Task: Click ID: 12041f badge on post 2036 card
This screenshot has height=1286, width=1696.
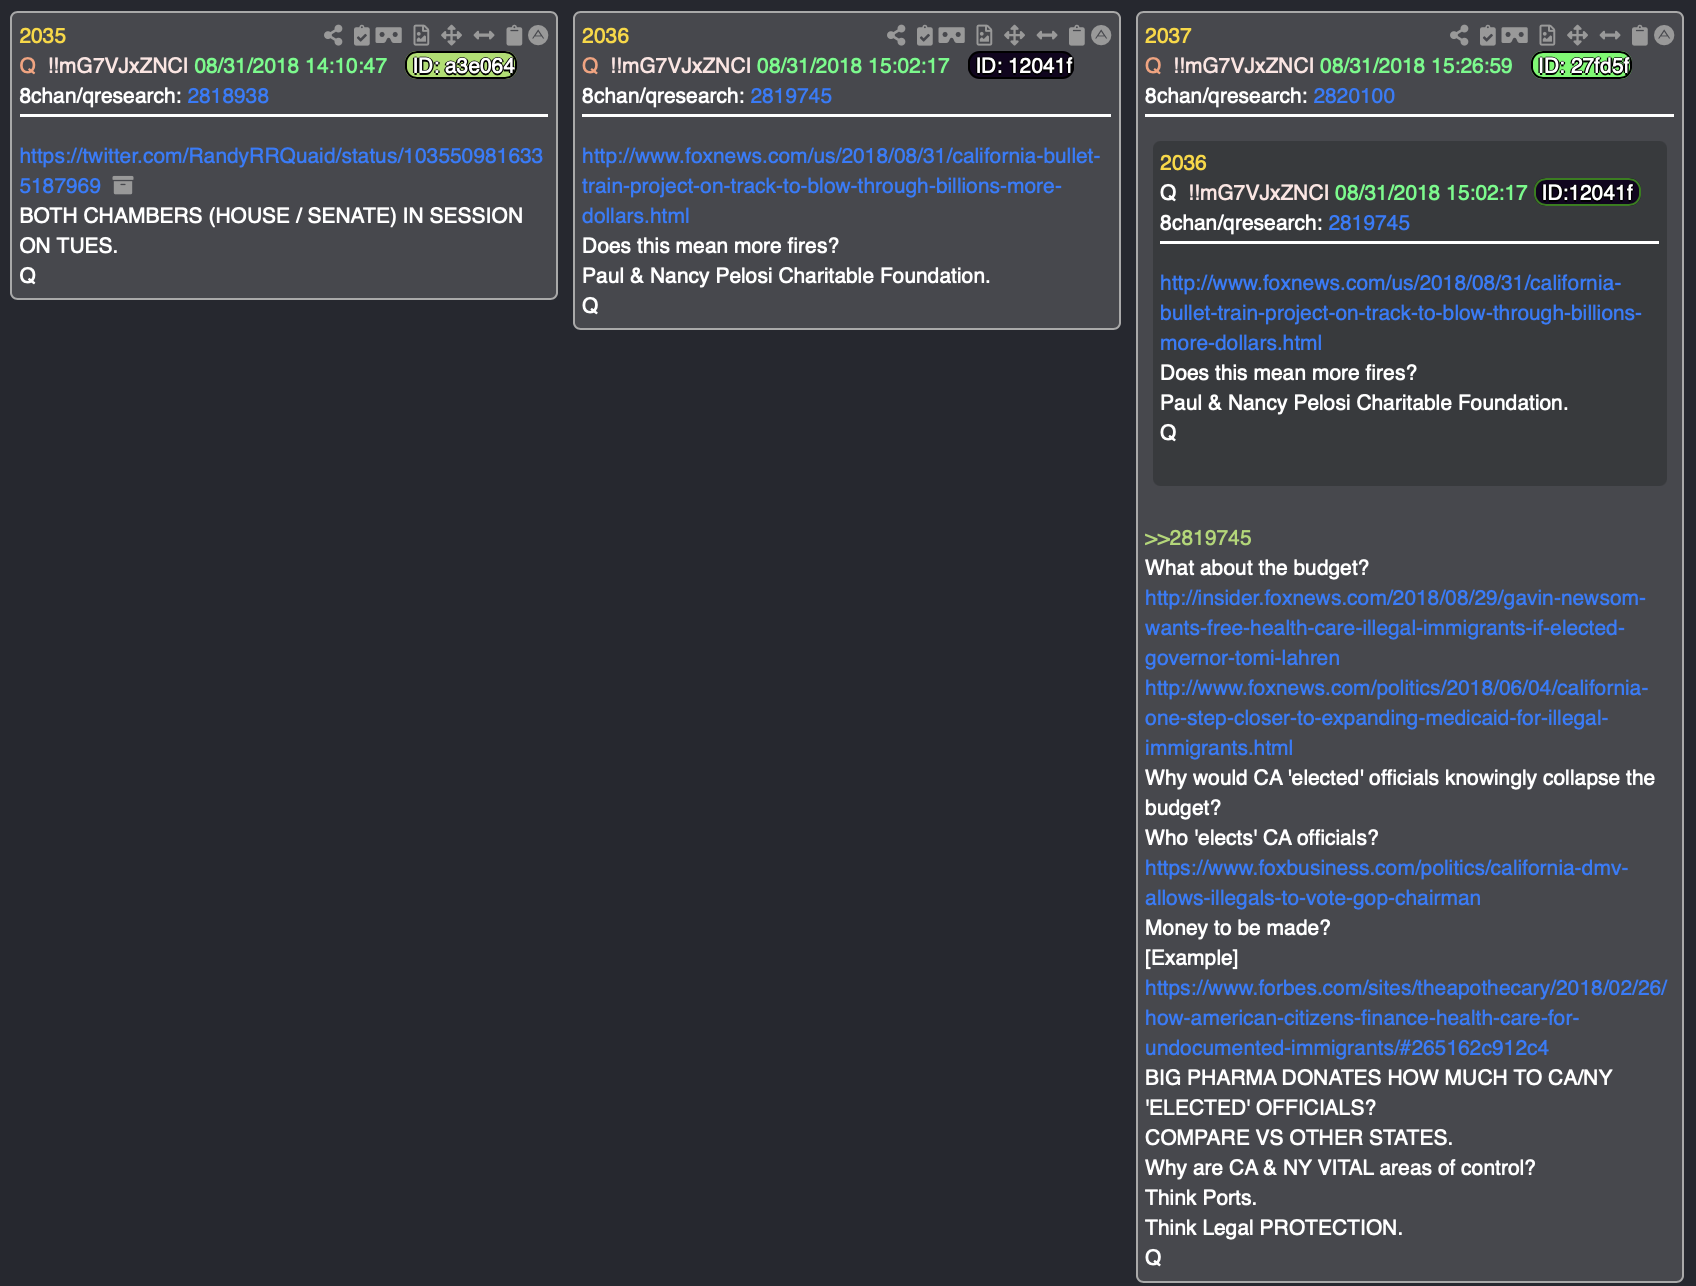Action: [1022, 66]
